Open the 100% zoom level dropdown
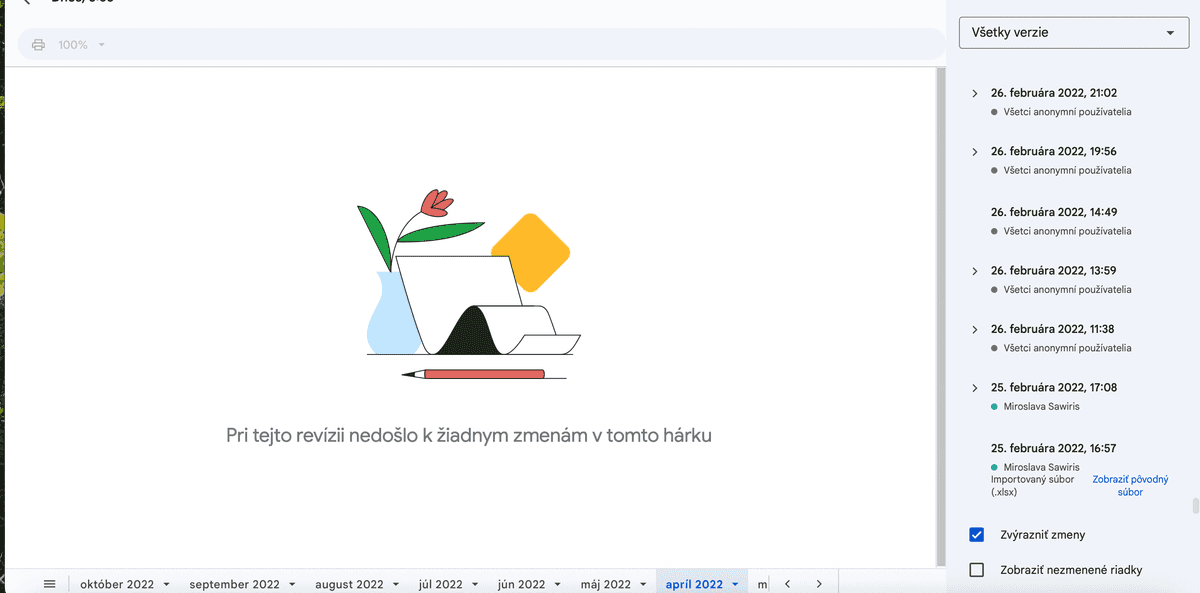Image resolution: width=1200 pixels, height=593 pixels. point(82,45)
